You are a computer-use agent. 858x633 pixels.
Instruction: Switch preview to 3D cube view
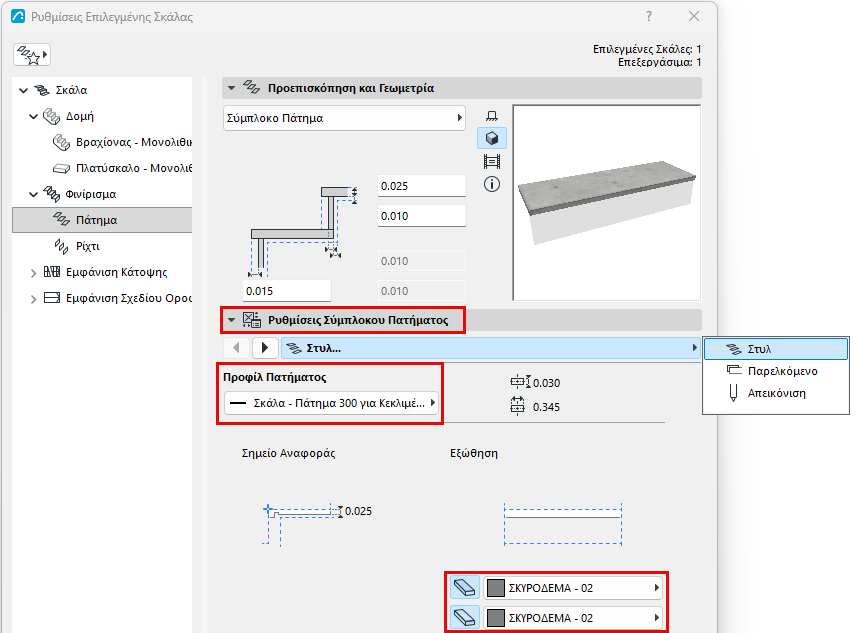(491, 138)
